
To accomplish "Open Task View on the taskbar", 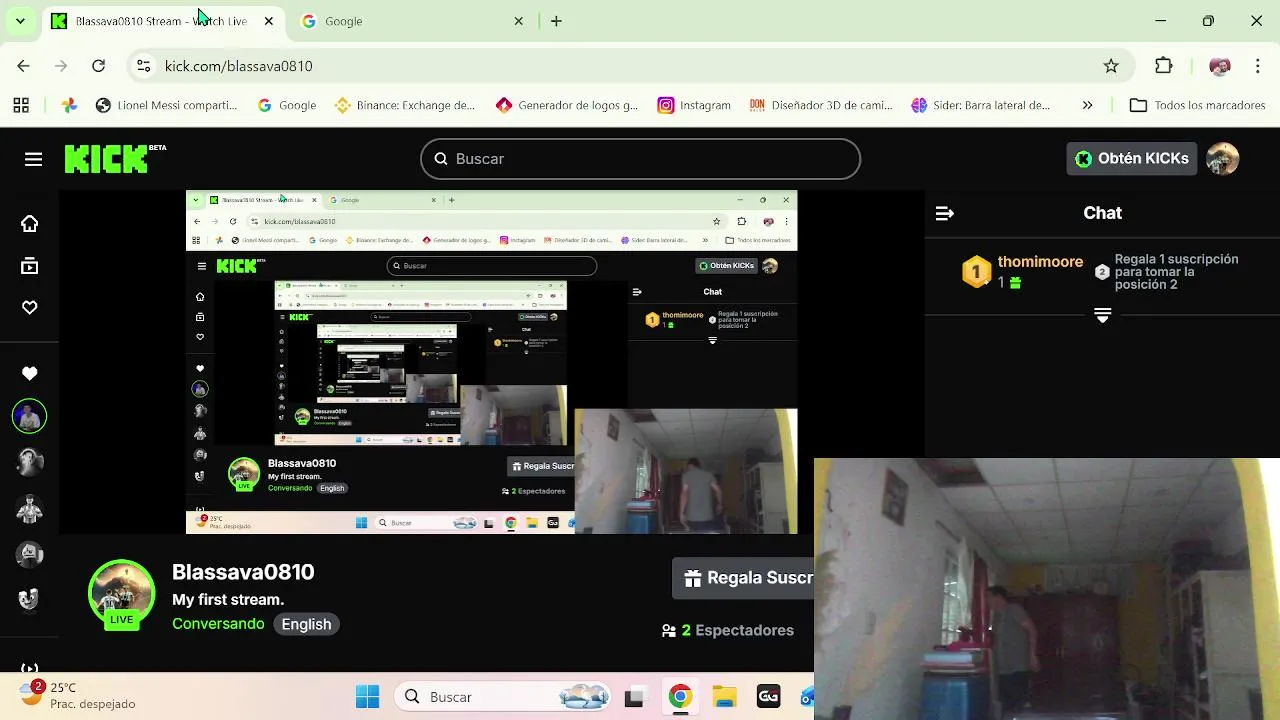I will pyautogui.click(x=634, y=697).
